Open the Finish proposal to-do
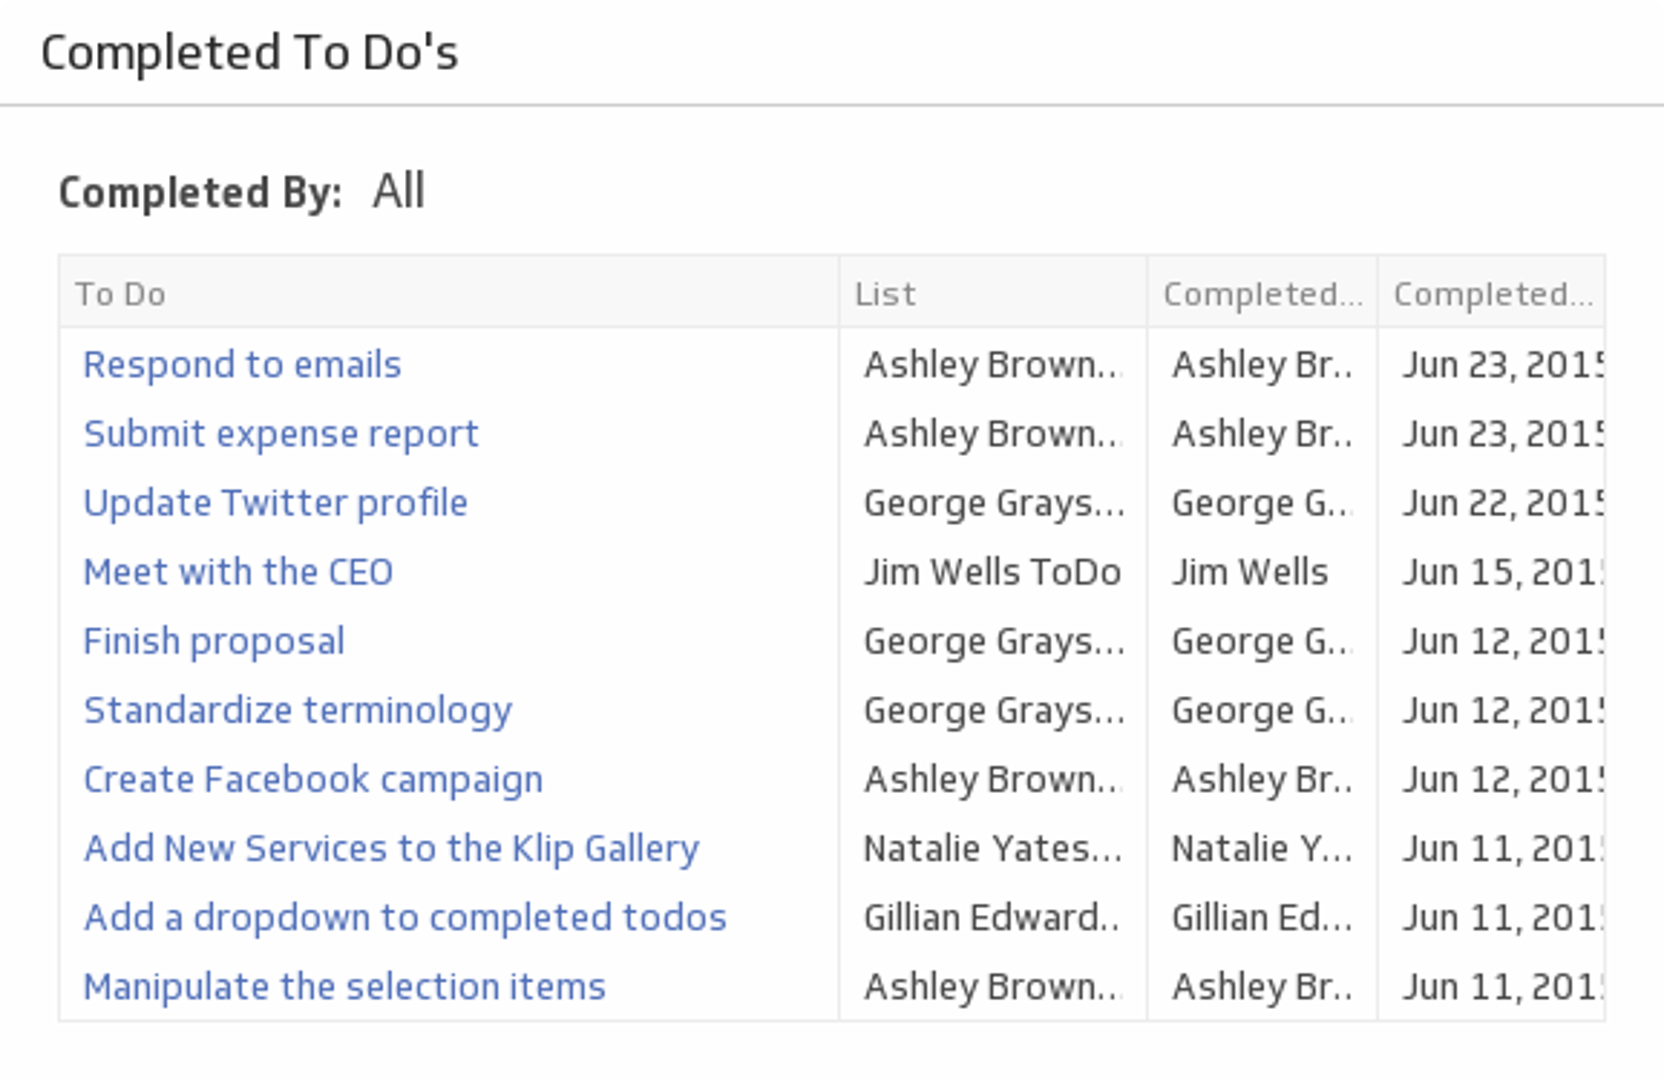The height and width of the screenshot is (1080, 1664). tap(214, 641)
